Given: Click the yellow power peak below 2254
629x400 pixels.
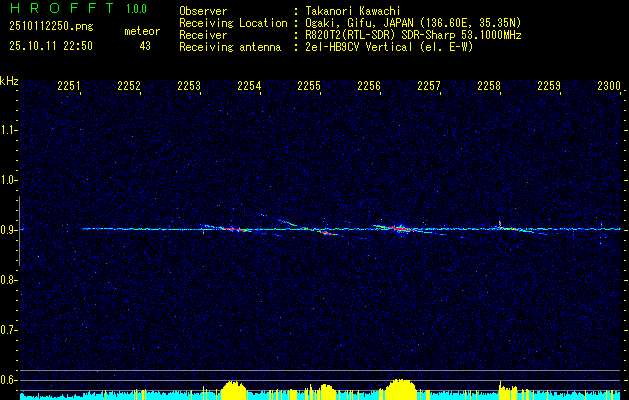Looking at the screenshot, I should click(233, 390).
